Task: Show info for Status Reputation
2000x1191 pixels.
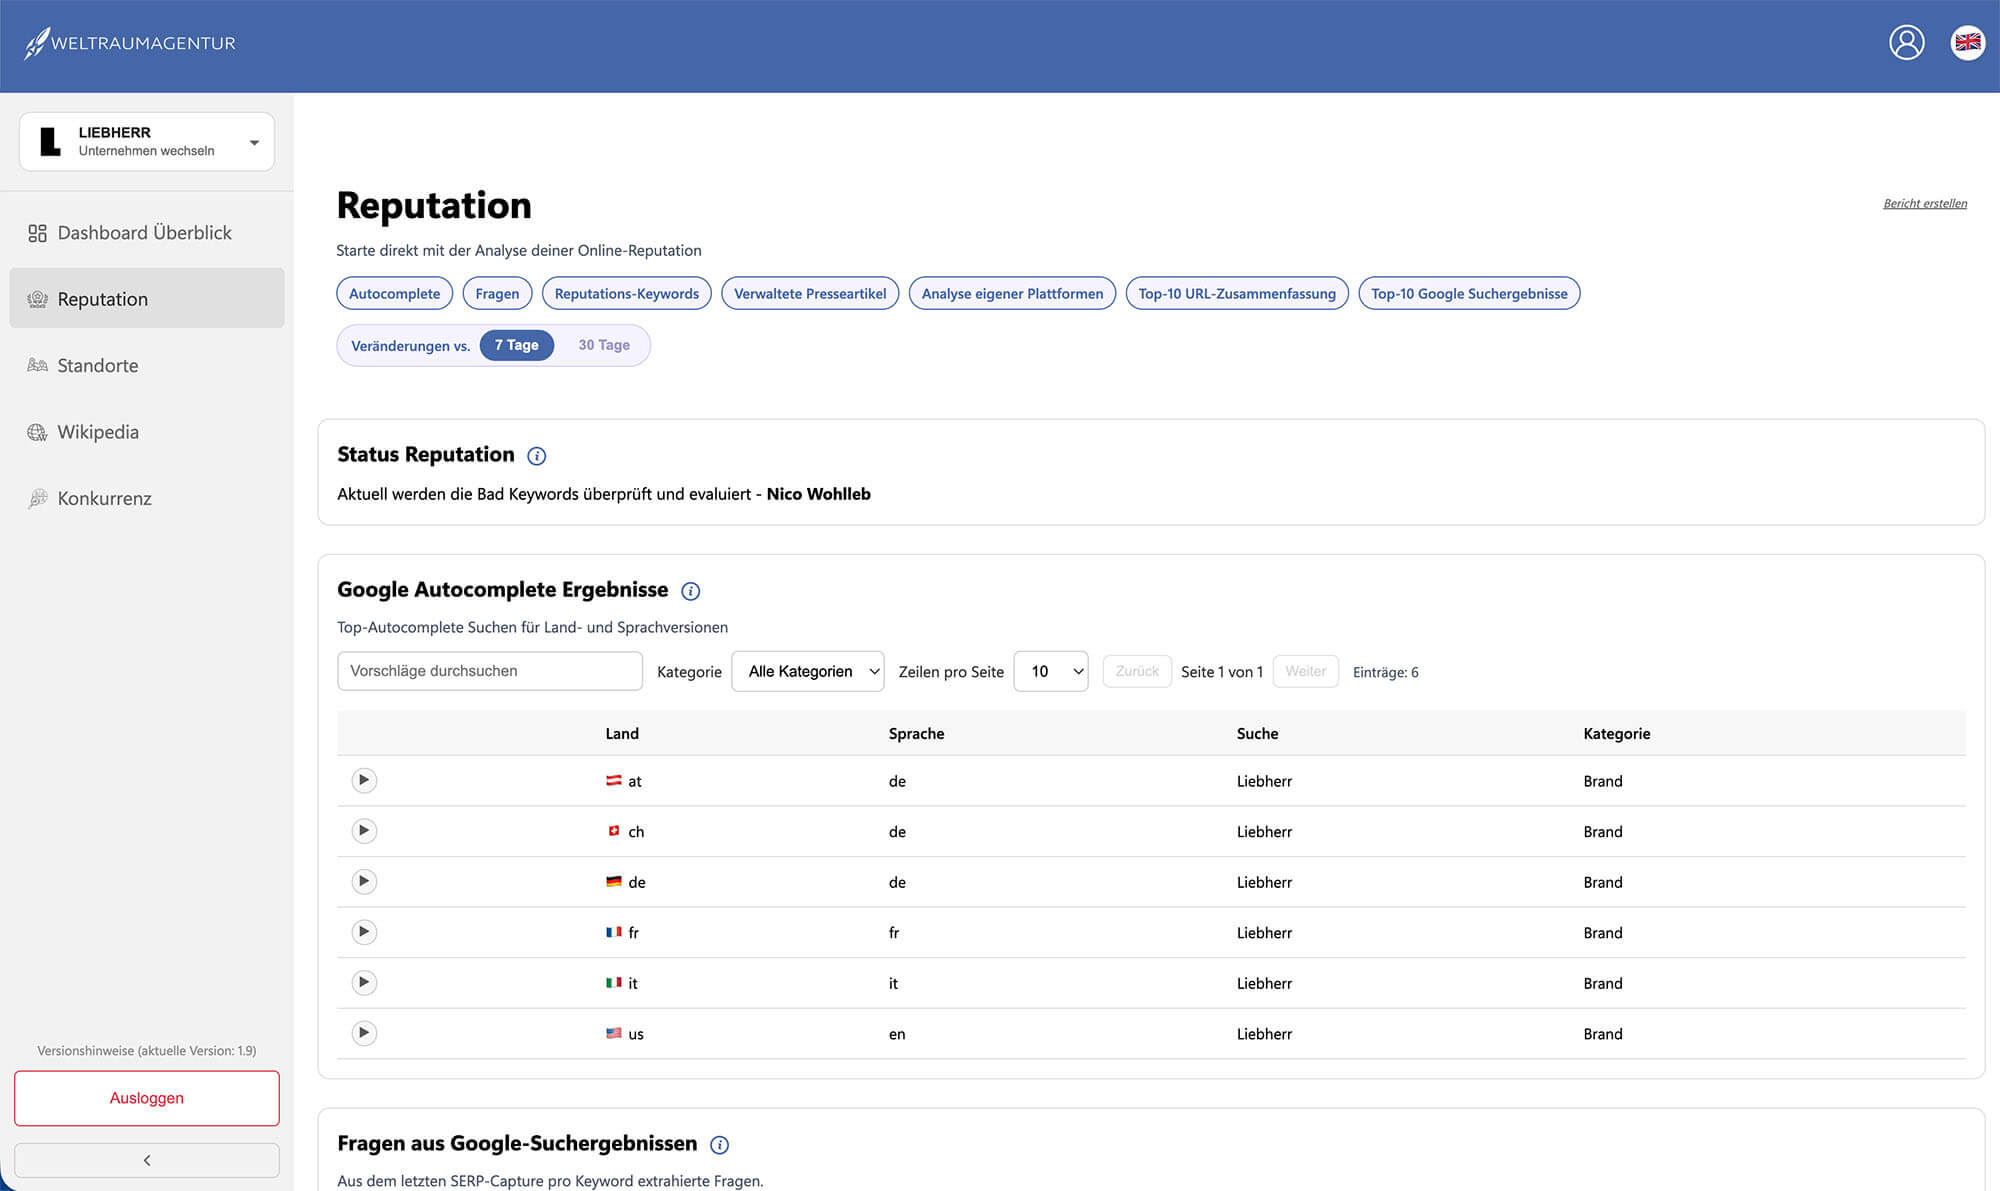Action: click(x=537, y=456)
